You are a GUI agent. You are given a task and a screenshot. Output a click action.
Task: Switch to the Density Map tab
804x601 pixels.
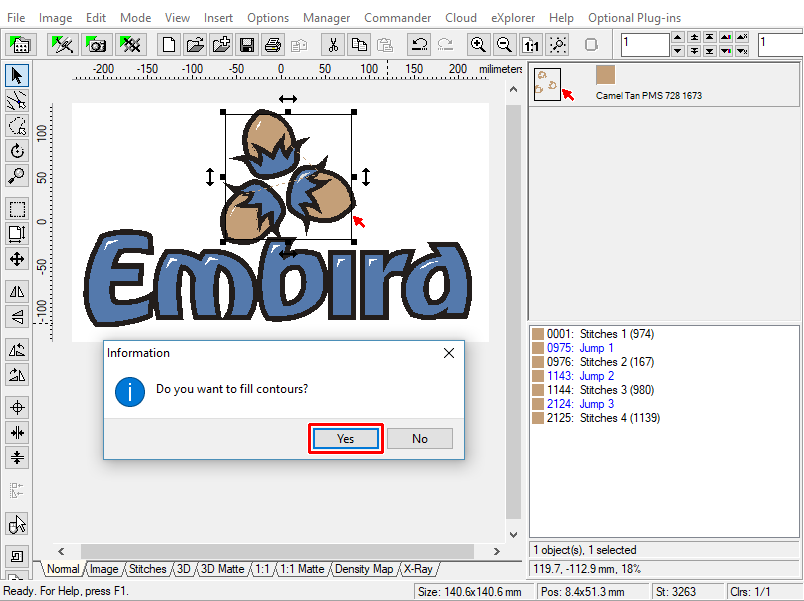(x=364, y=569)
